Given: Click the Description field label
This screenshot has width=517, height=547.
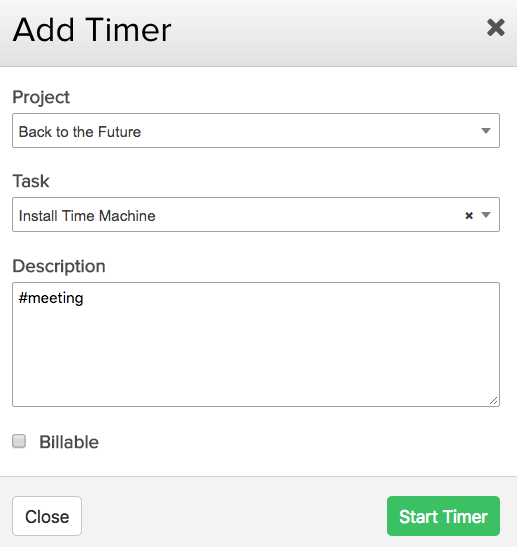Looking at the screenshot, I should click(x=59, y=267).
